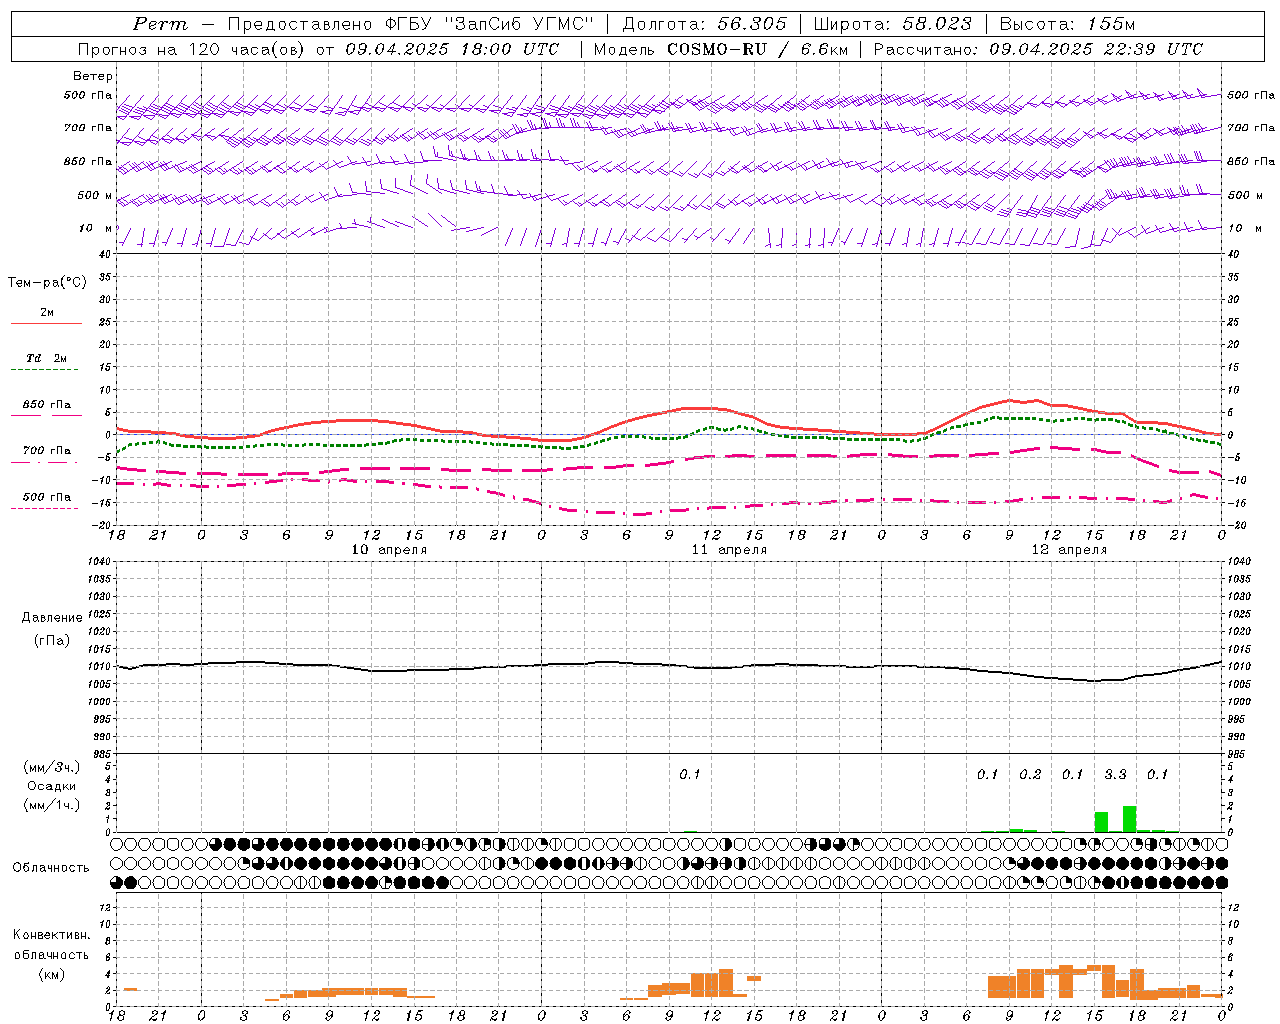Viewport: 1280px width, 1024px height.
Task: Click the tallest green precipitation bar
Action: point(1129,819)
